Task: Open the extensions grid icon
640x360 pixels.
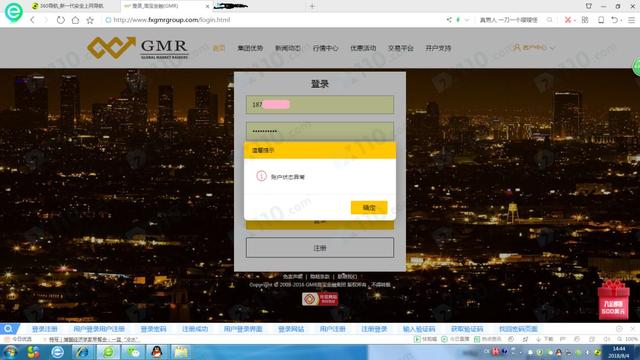Action: pos(585,20)
